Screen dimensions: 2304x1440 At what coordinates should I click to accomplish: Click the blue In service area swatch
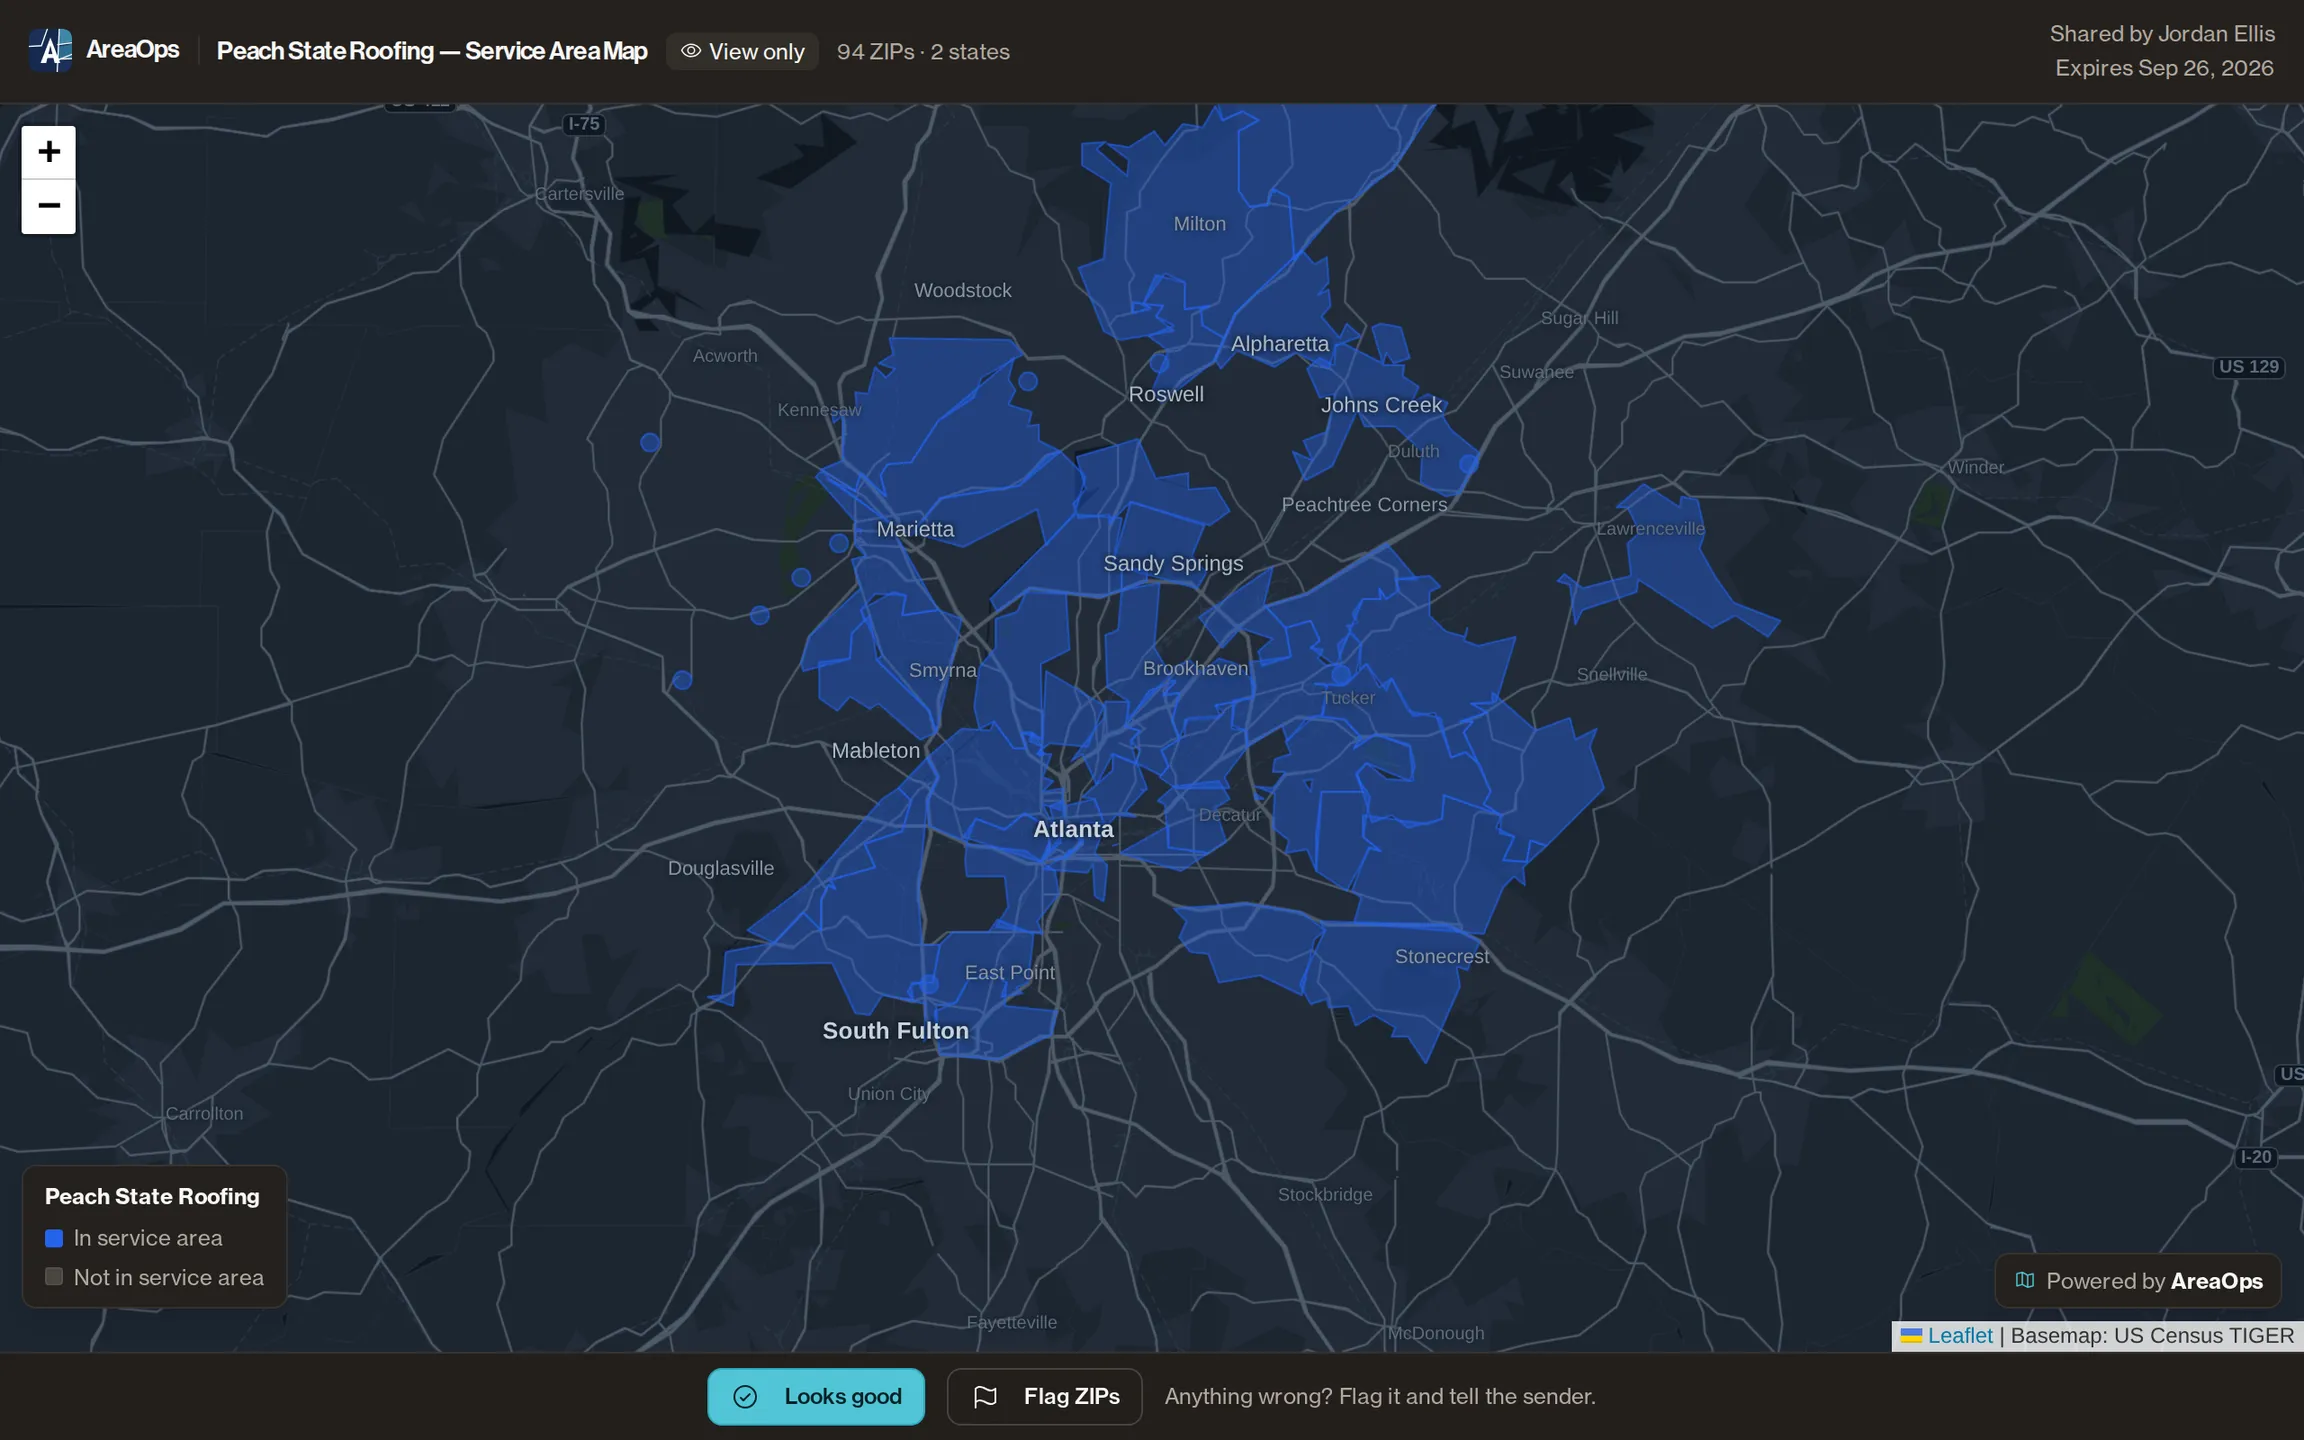click(x=54, y=1238)
